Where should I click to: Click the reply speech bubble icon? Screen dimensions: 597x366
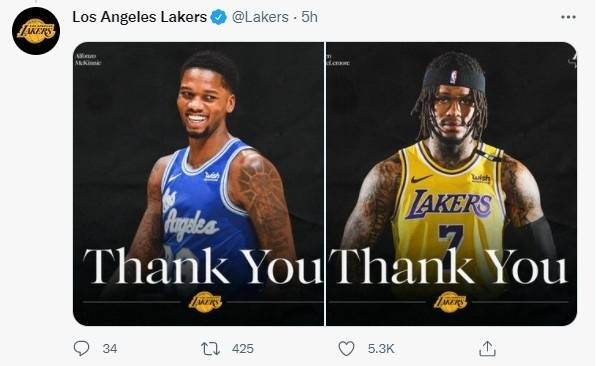[81, 348]
